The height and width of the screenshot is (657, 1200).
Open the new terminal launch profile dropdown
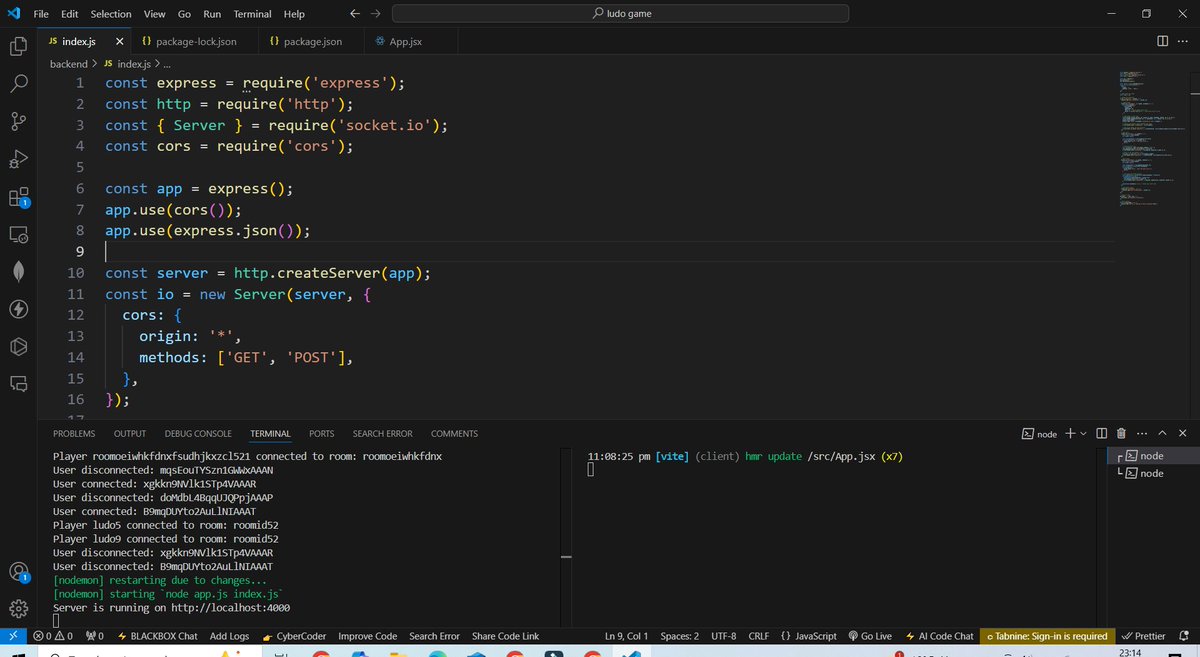1083,433
